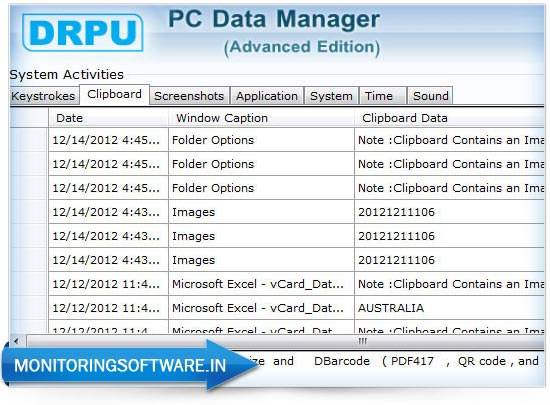Click the left scroll arrow of horizontal scrollbar
550x405 pixels.
pos(16,341)
